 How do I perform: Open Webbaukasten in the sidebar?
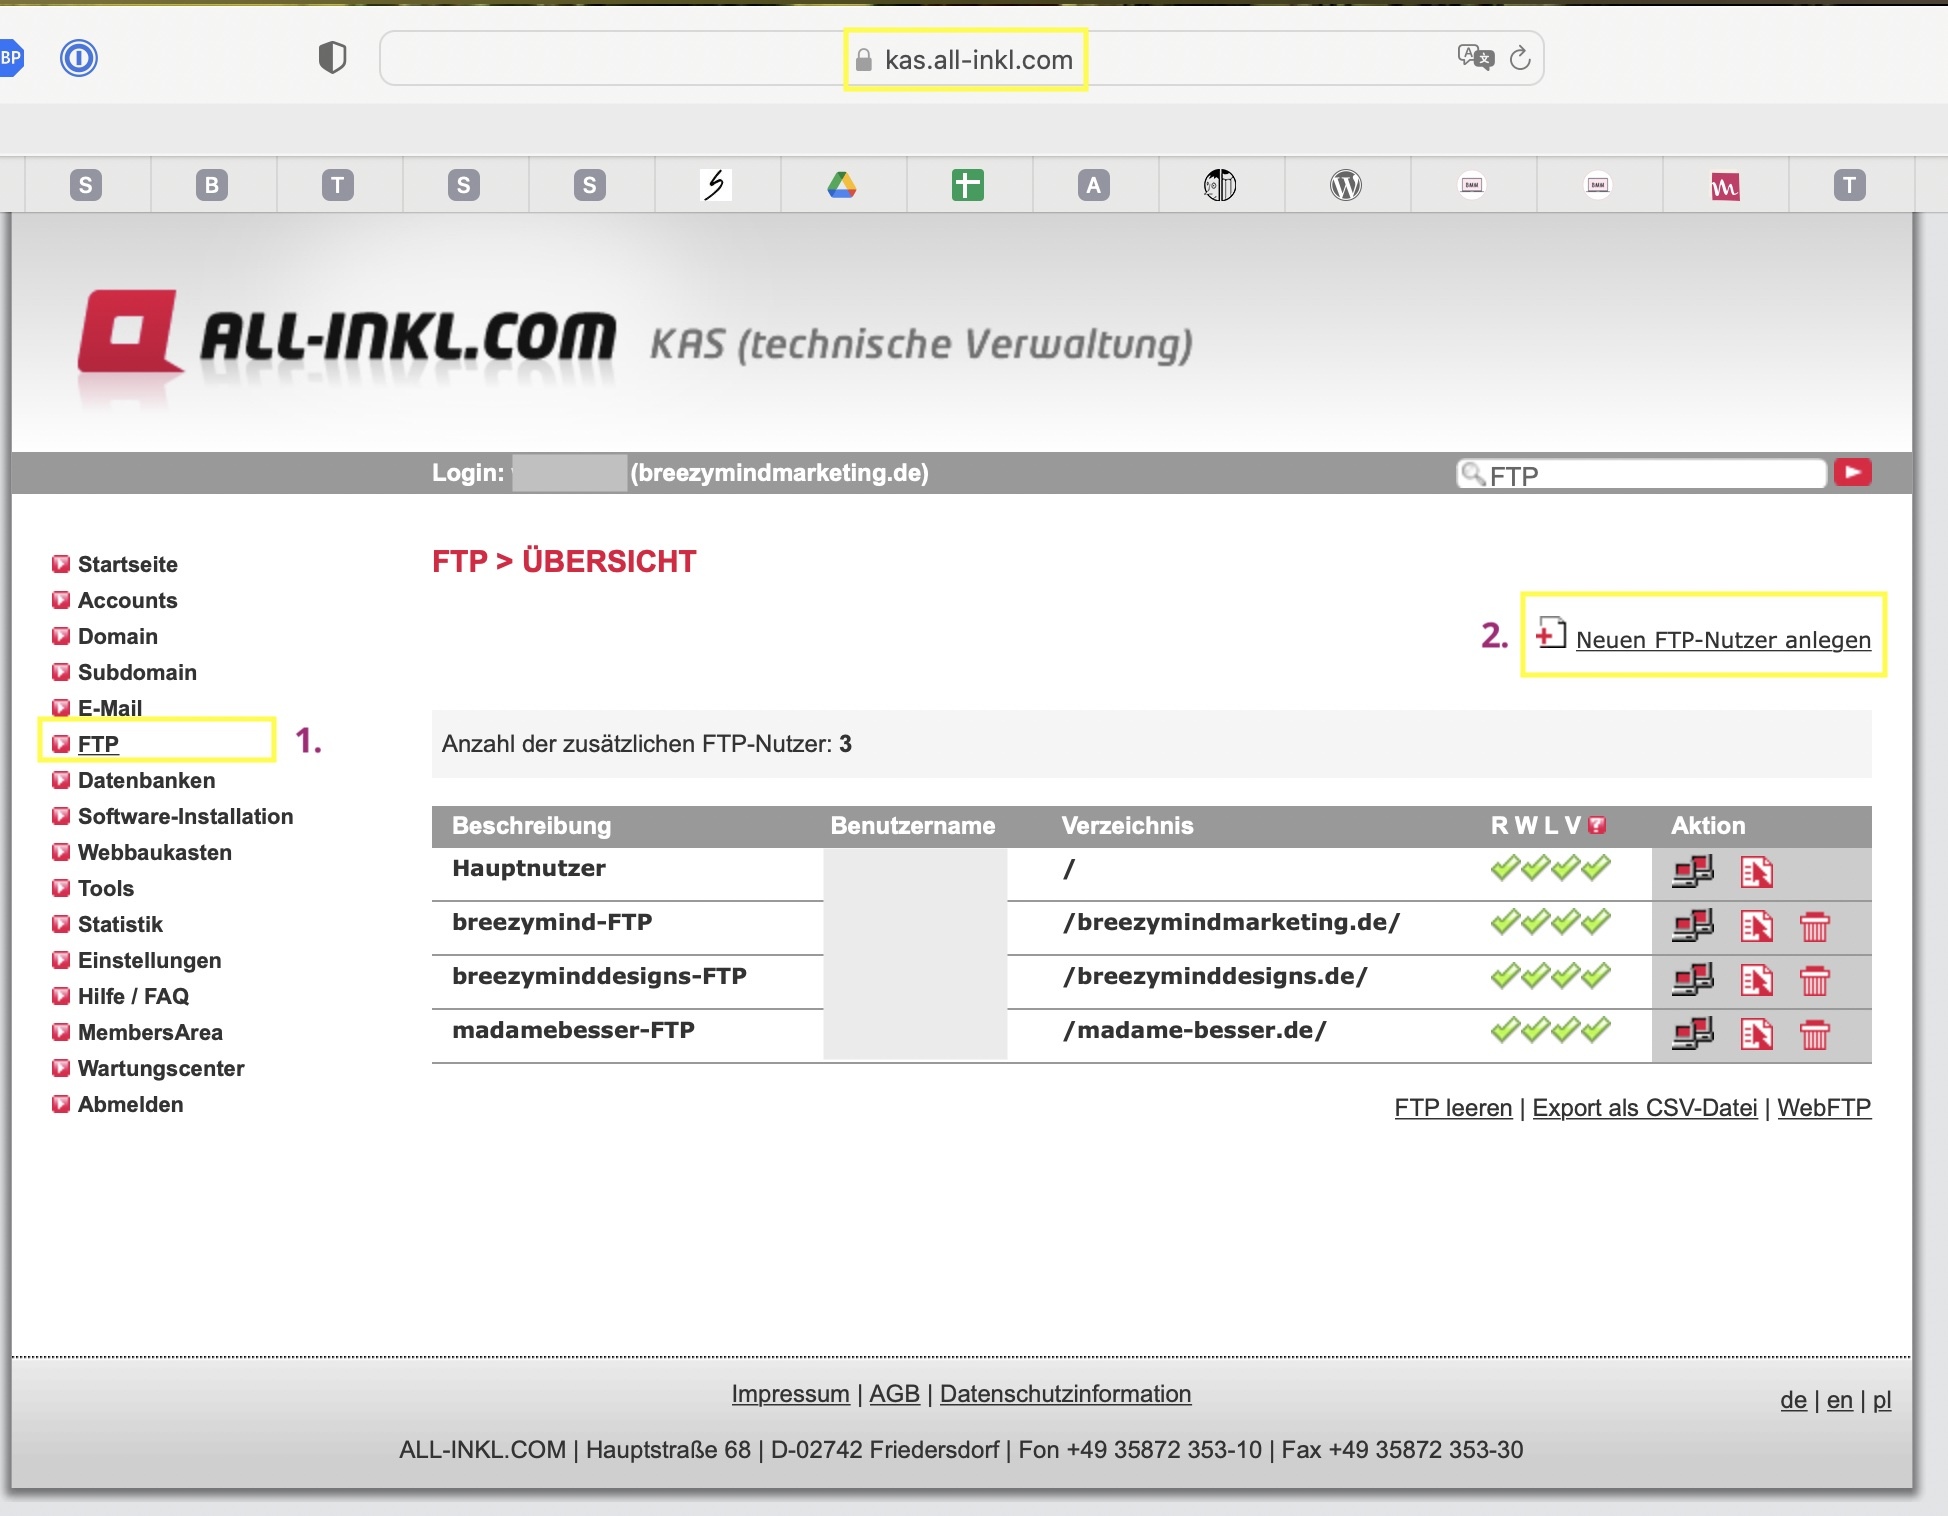tap(155, 852)
